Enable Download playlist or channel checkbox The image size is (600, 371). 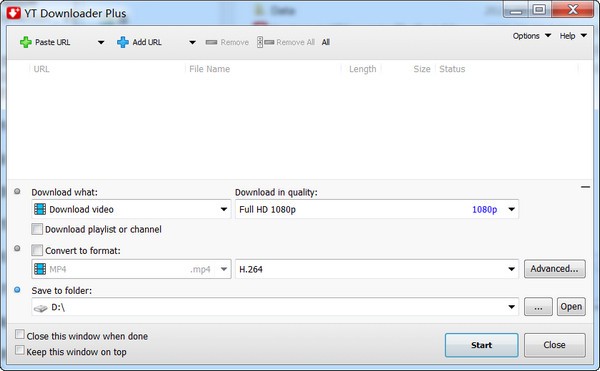(37, 229)
